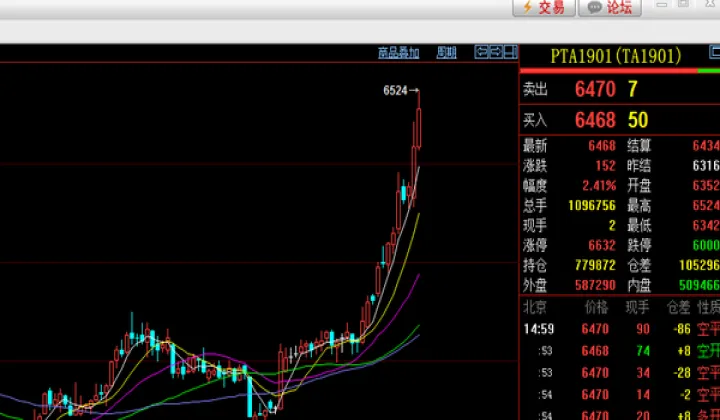Viewport: 720px width, 420px height.
Task: Click the 昨结 previous settlement 6316
Action: 706,166
